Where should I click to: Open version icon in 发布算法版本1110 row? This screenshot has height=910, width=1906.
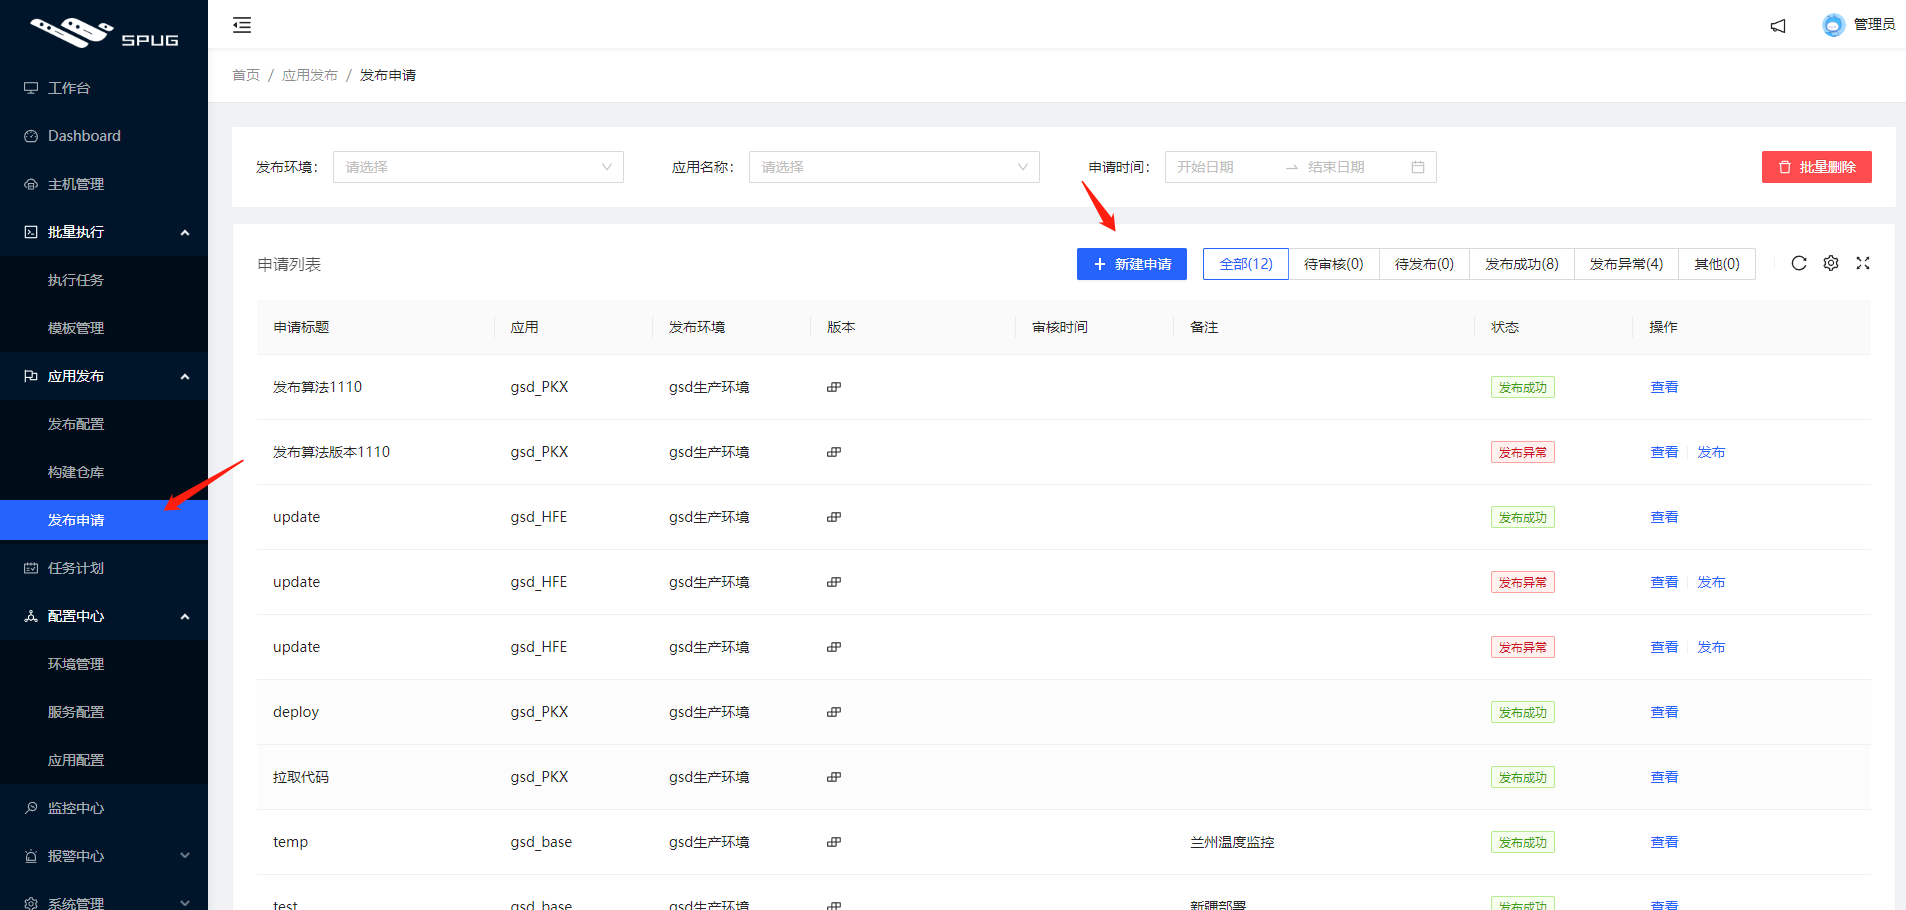tap(834, 452)
